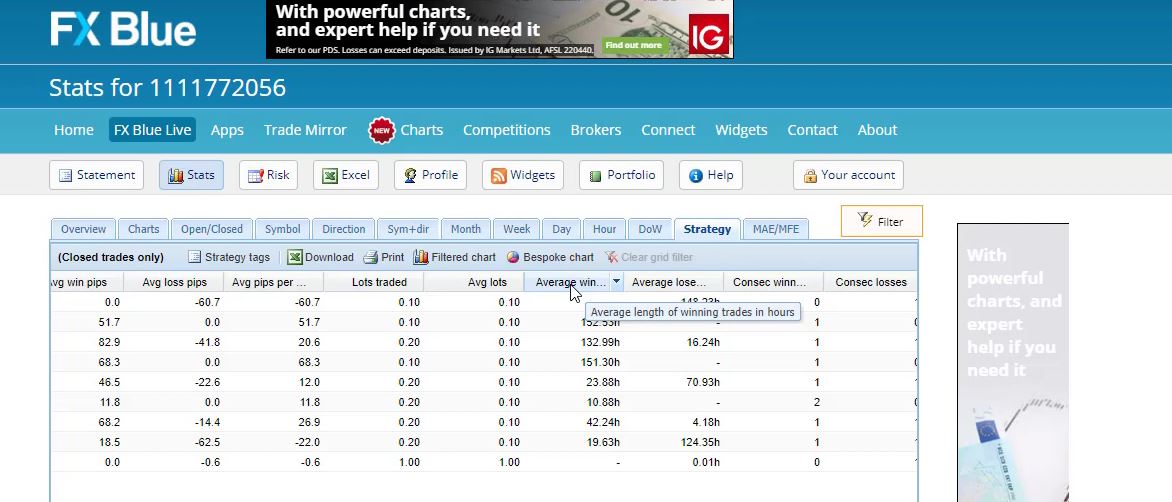
Task: Expand the Average win column dropdown arrow
Action: point(616,282)
